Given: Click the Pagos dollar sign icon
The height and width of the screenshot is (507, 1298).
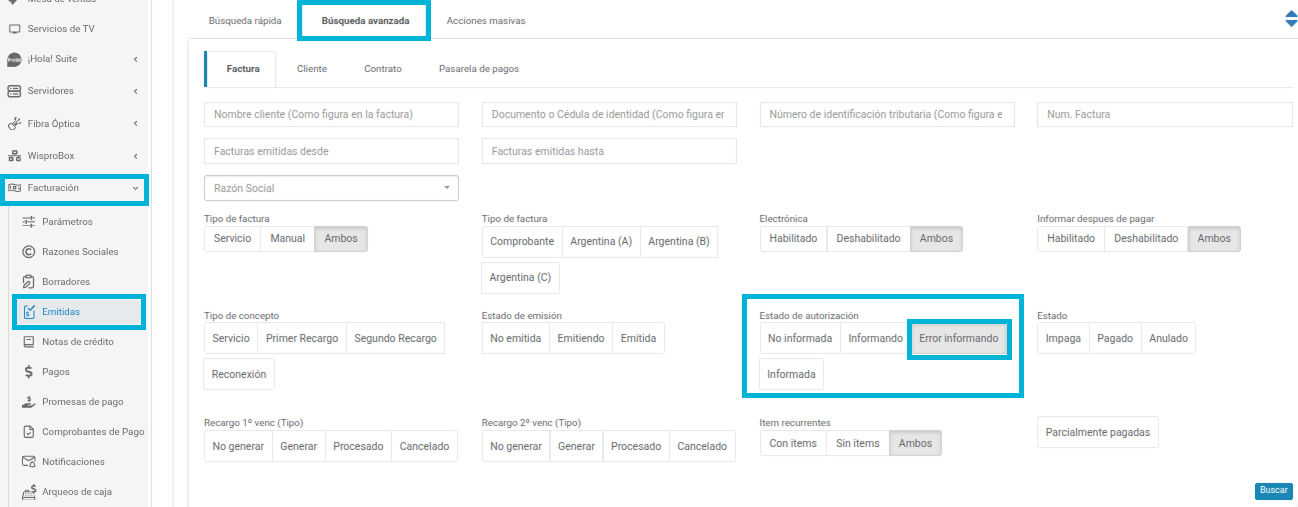Looking at the screenshot, I should click(x=29, y=372).
